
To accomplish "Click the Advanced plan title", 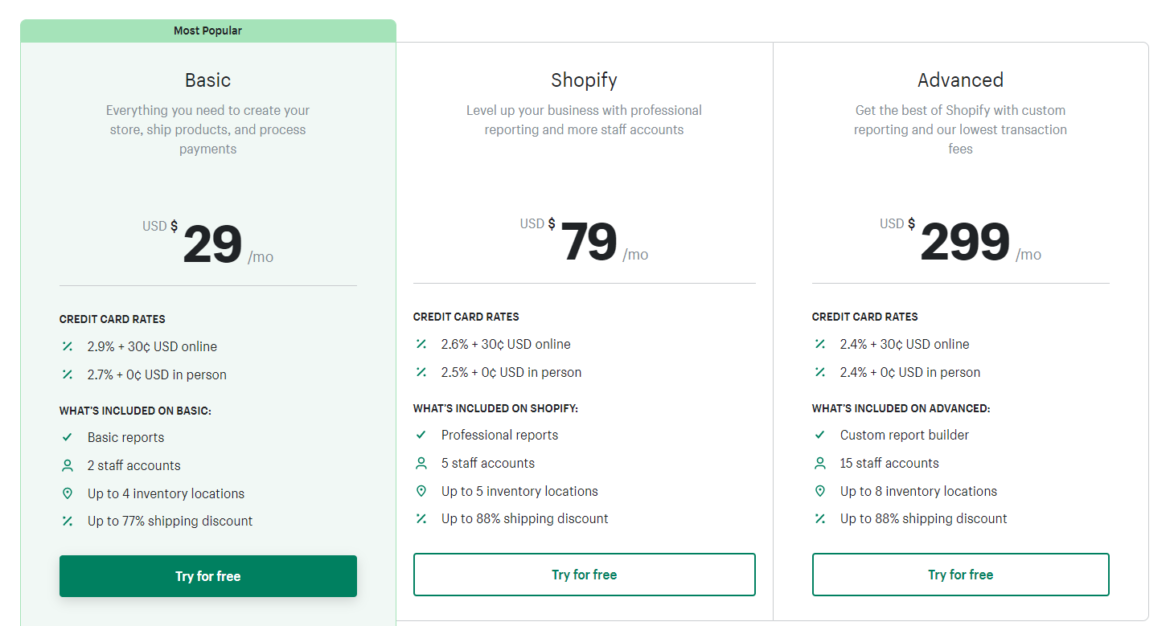I will coord(960,80).
